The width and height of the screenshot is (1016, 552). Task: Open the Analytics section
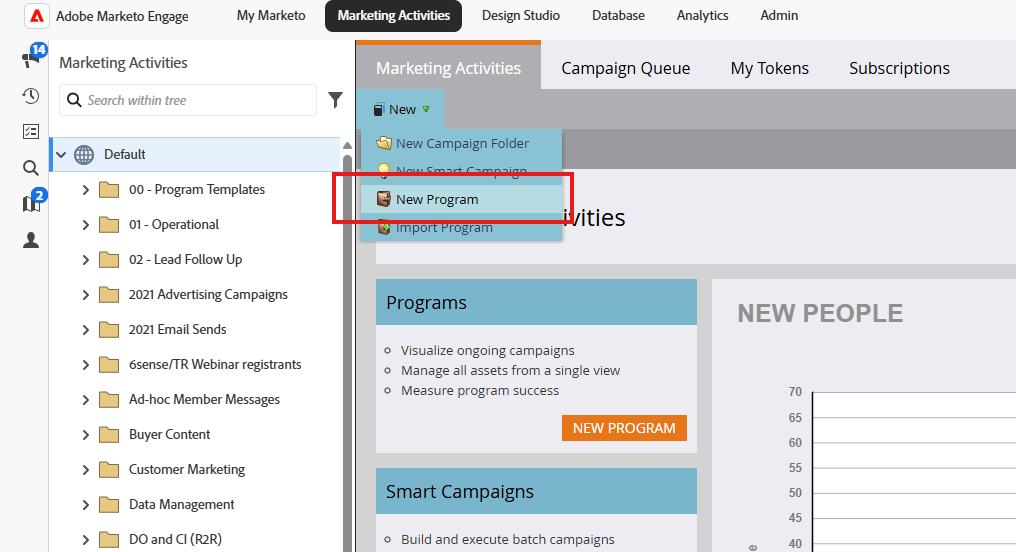[702, 16]
